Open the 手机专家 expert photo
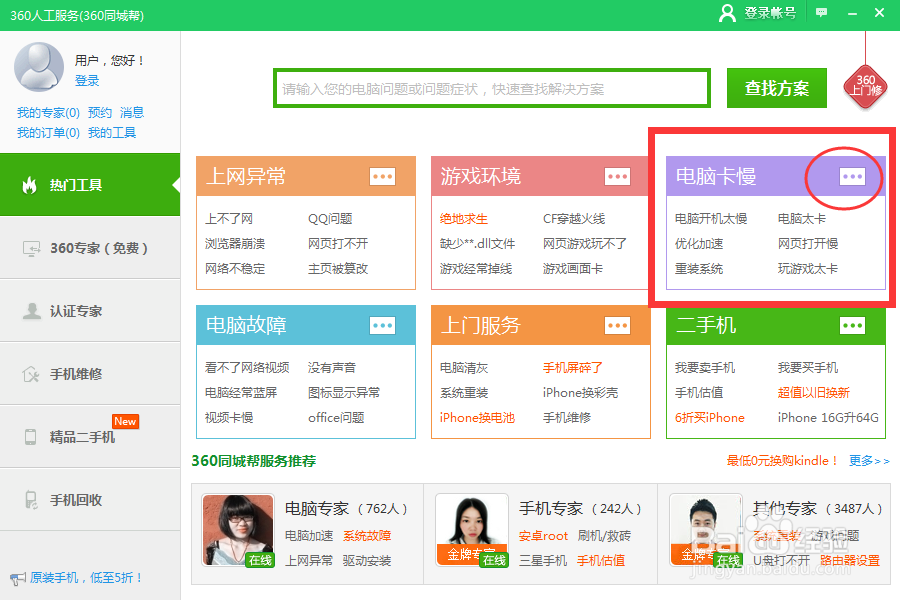The height and width of the screenshot is (600, 900). (x=472, y=530)
